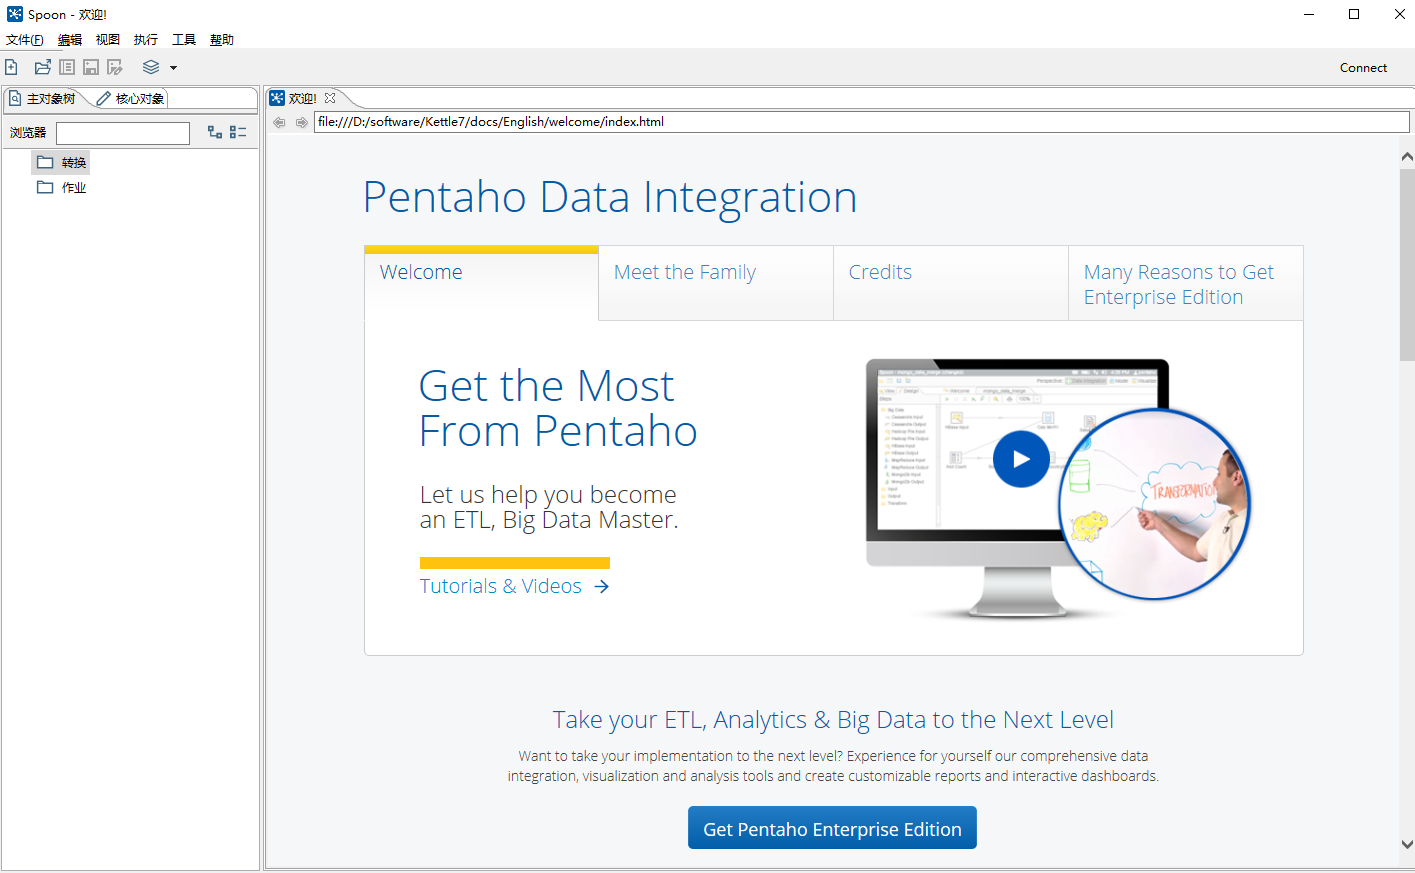Click the browser forward arrow
Screen dimensions: 1415x873
coord(301,122)
